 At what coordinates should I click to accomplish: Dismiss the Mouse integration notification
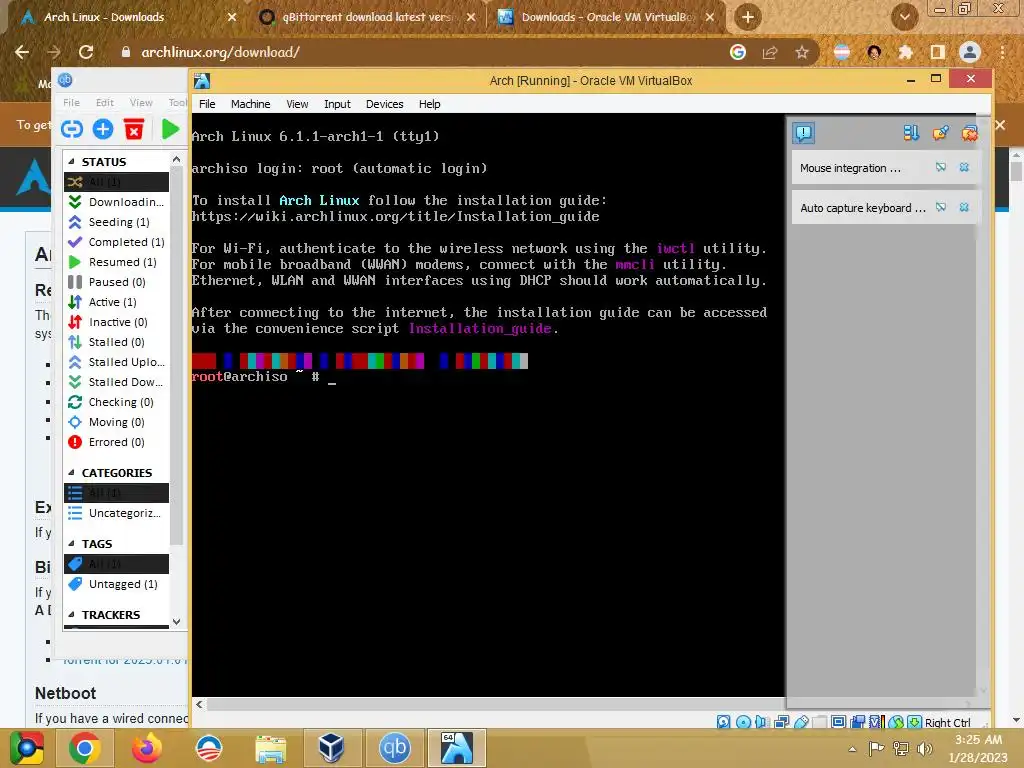click(964, 167)
